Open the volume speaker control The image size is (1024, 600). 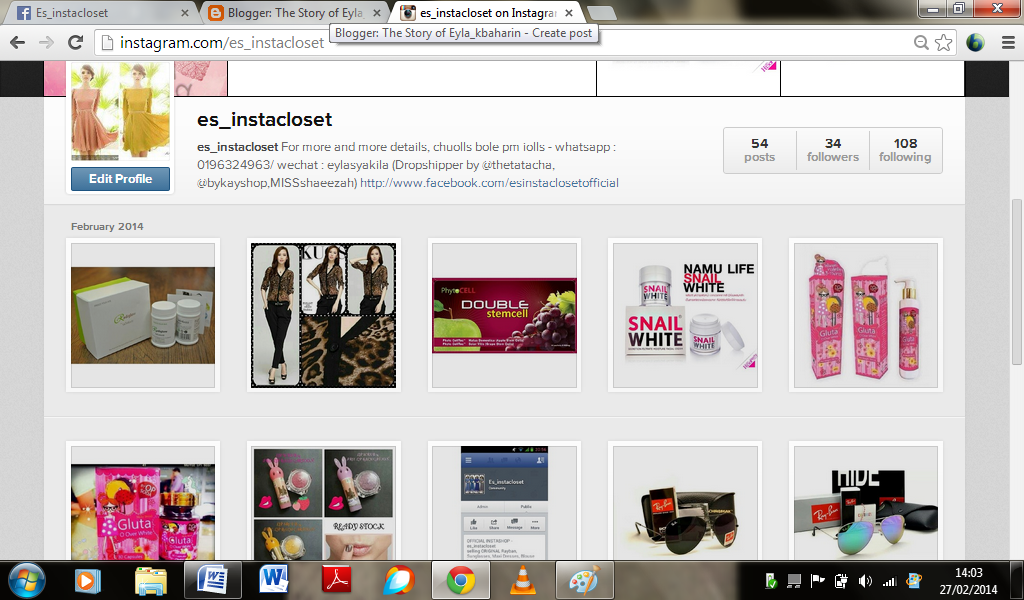(x=865, y=580)
